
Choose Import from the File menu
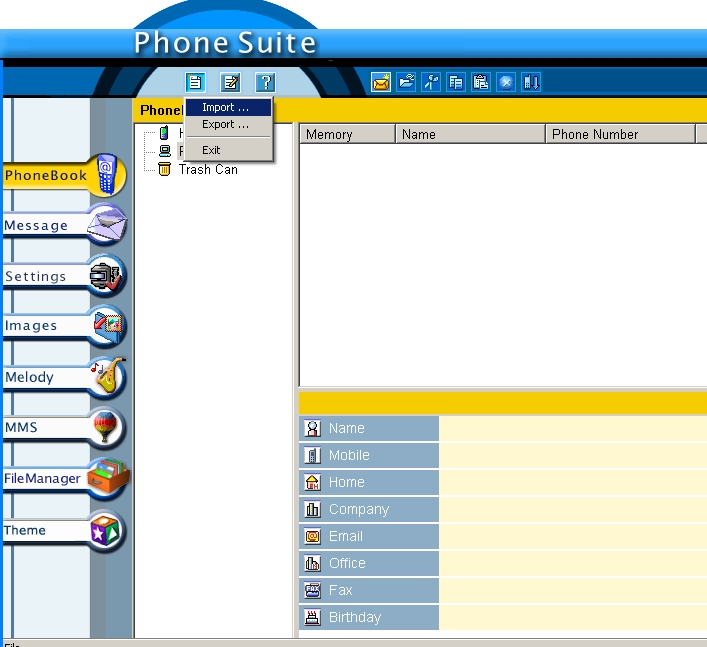point(229,107)
